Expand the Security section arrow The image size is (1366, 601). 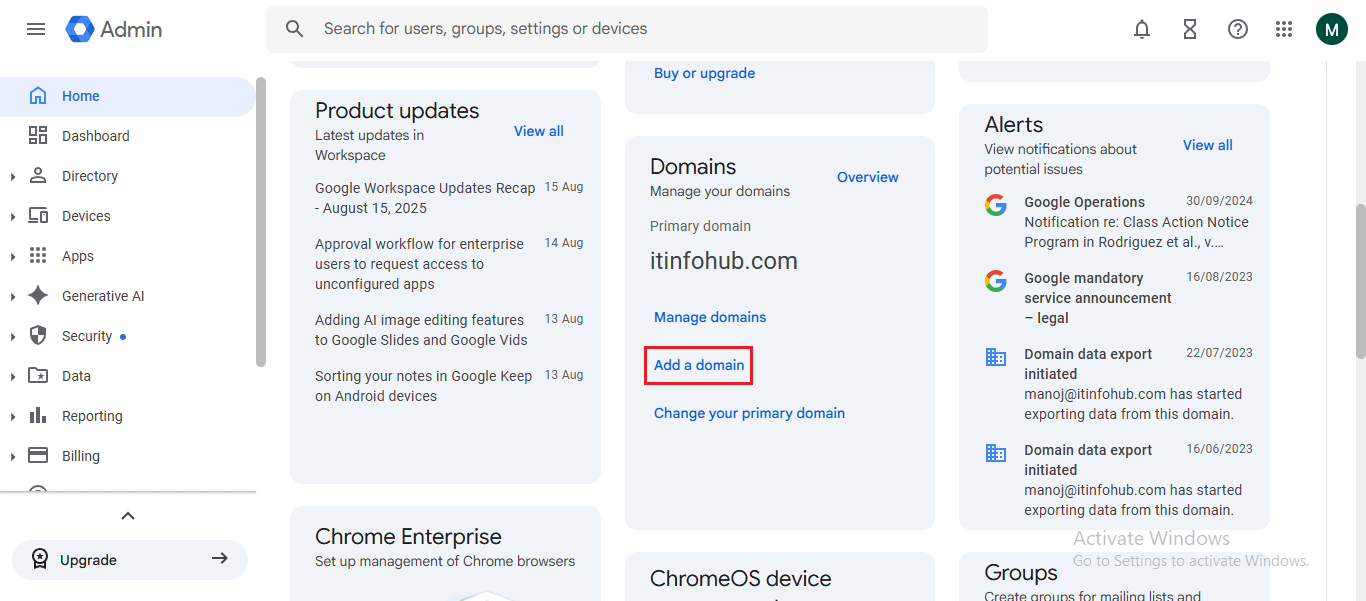click(13, 337)
